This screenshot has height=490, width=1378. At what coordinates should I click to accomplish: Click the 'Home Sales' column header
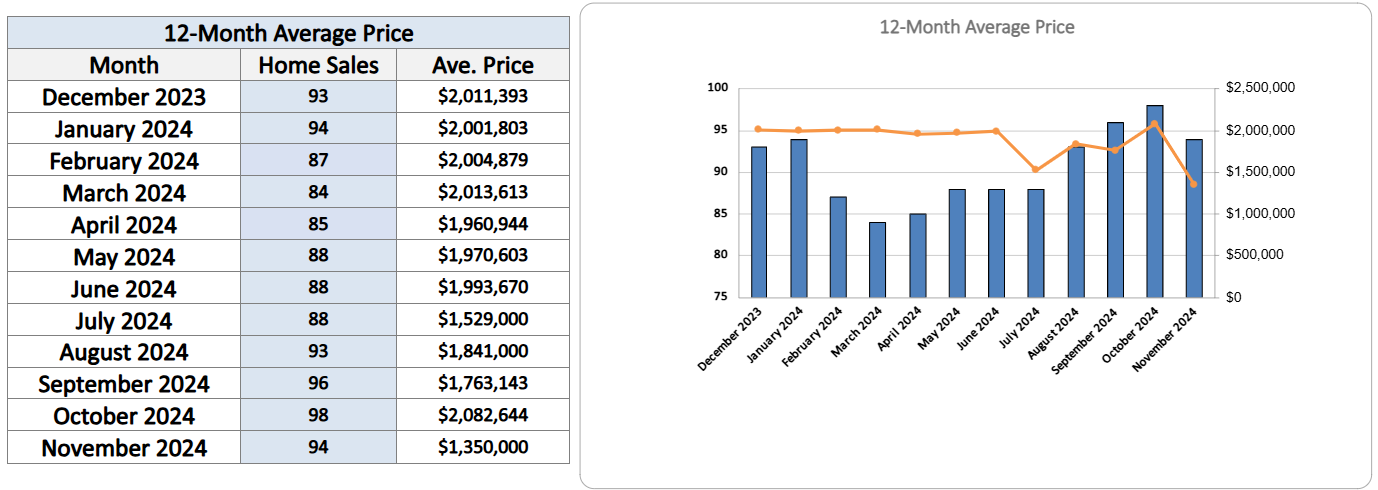pyautogui.click(x=318, y=65)
